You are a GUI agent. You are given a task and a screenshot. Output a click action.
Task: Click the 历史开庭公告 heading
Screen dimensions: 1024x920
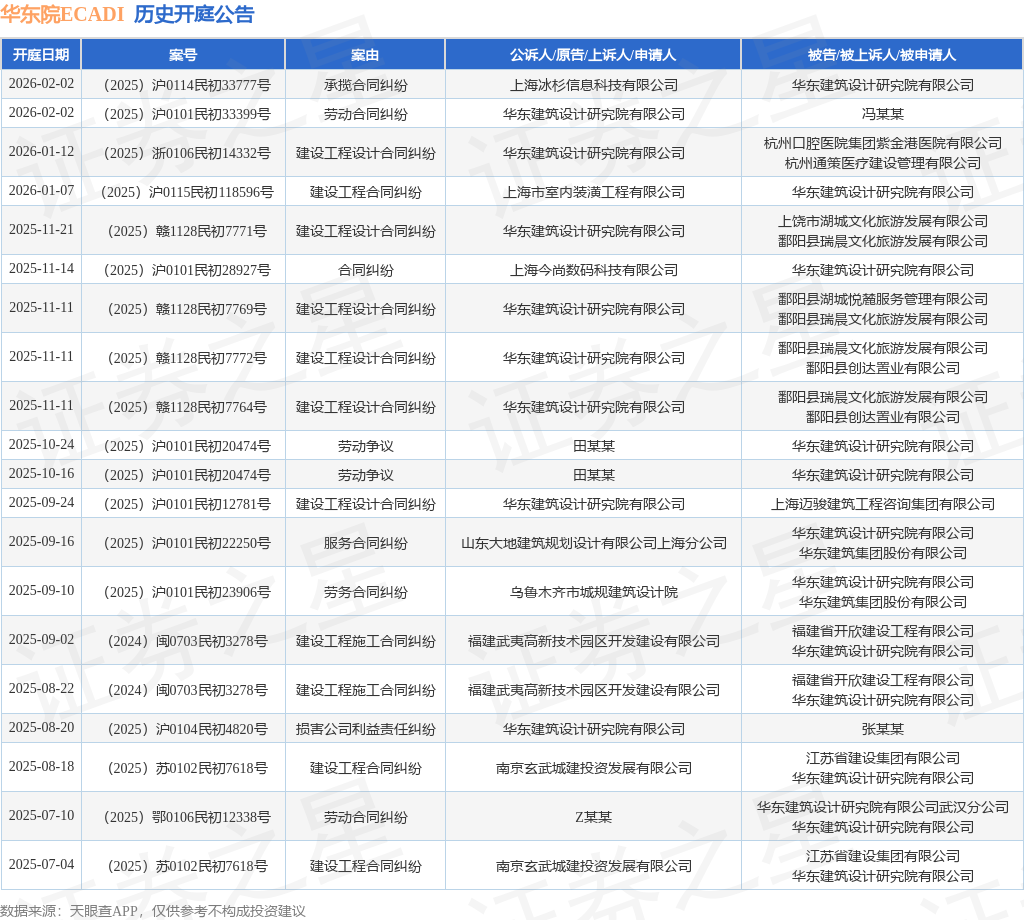coord(194,14)
